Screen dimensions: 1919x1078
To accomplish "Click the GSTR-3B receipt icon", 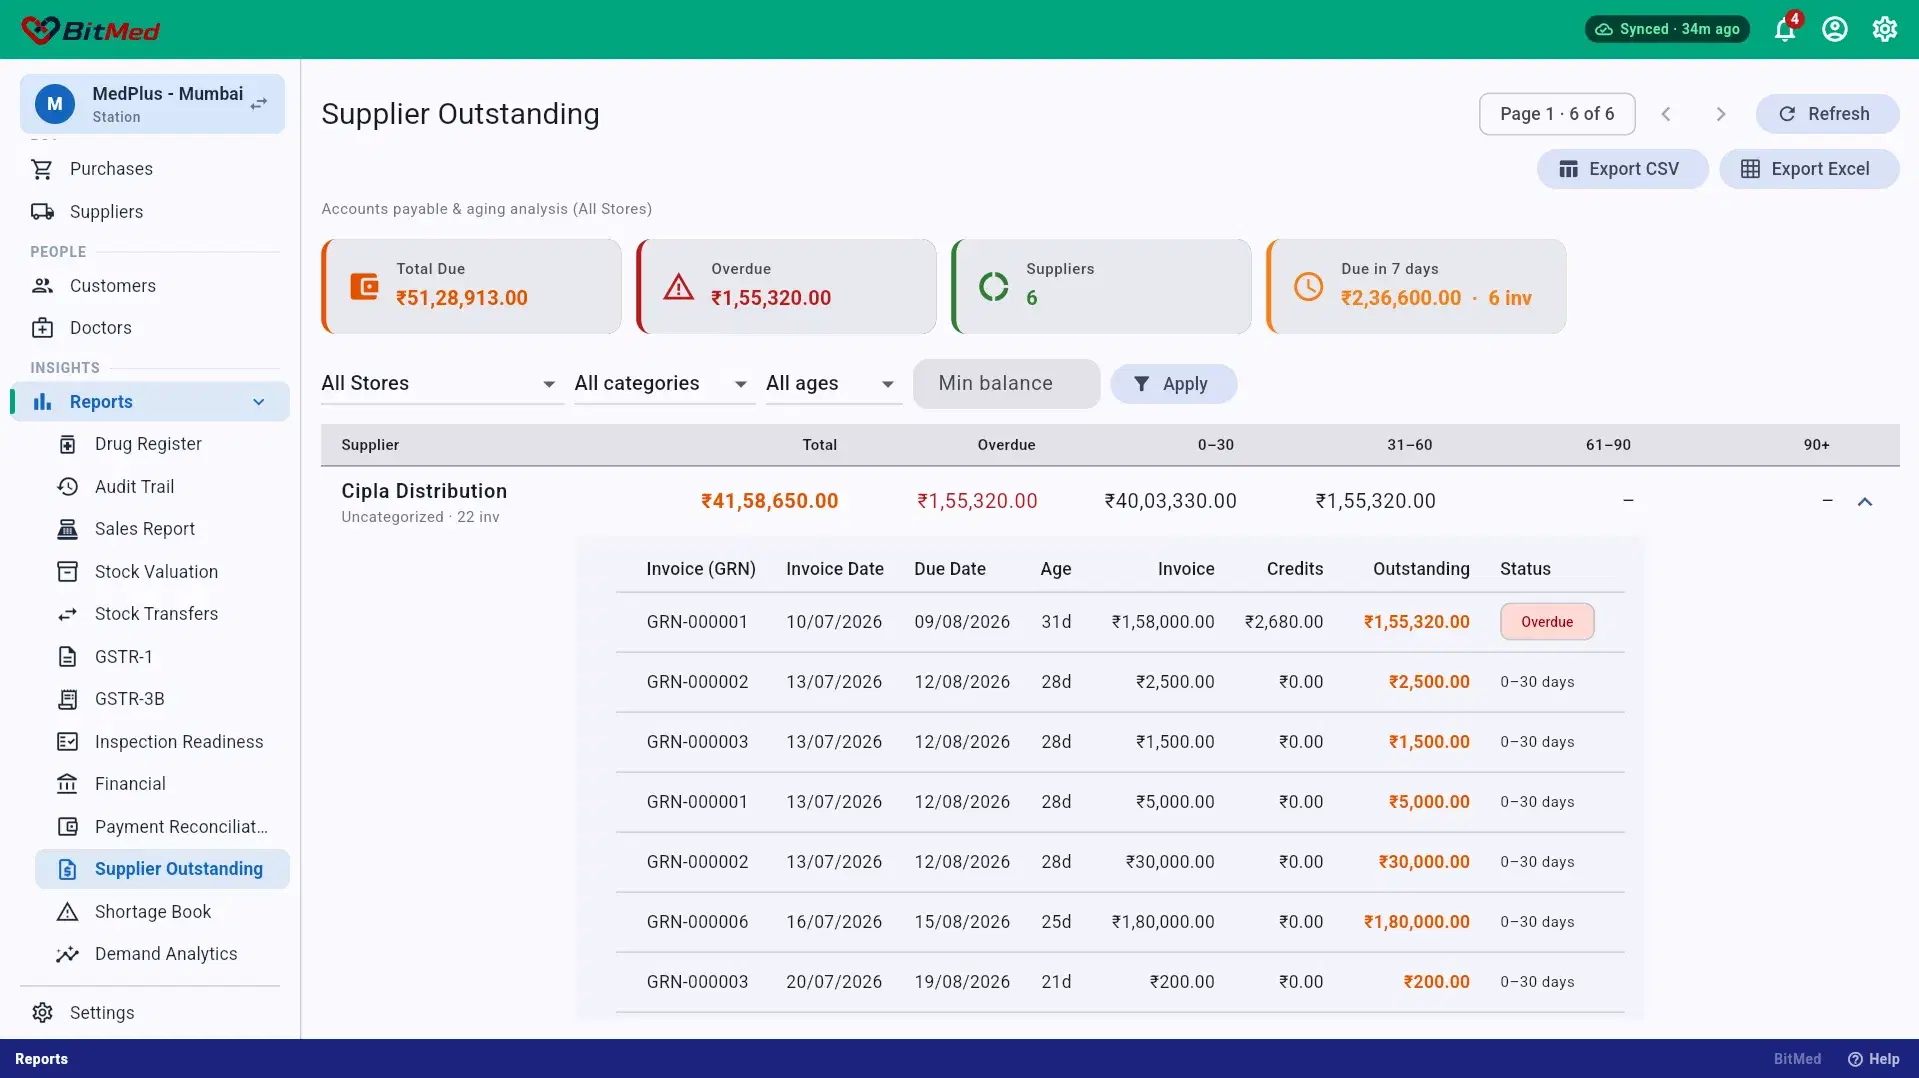I will [x=67, y=699].
